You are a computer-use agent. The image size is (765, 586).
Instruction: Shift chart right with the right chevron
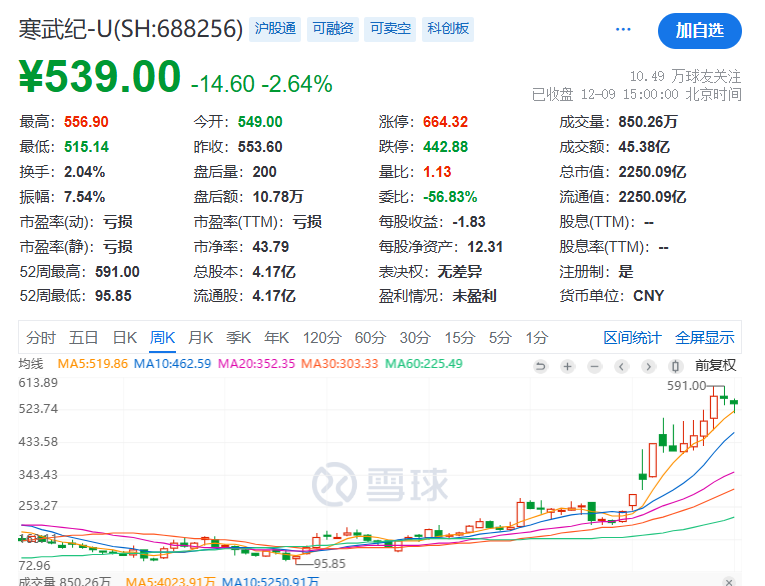(x=648, y=366)
